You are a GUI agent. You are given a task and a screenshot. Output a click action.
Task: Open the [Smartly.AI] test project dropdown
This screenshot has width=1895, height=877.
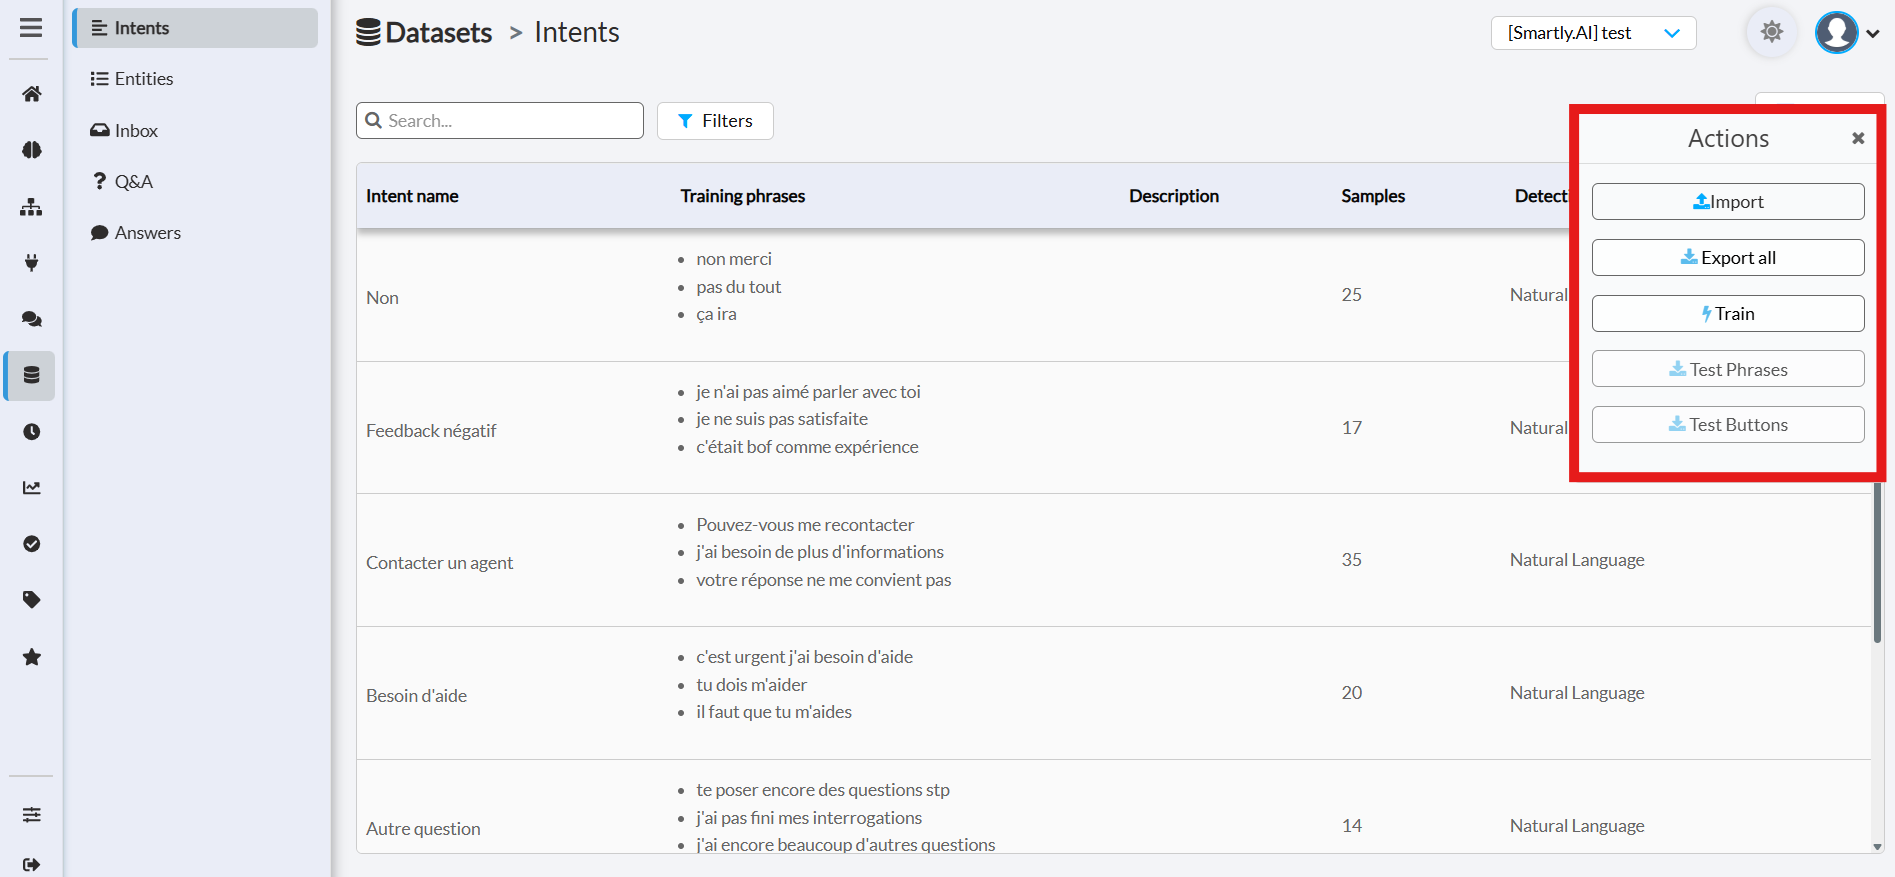pyautogui.click(x=1593, y=33)
